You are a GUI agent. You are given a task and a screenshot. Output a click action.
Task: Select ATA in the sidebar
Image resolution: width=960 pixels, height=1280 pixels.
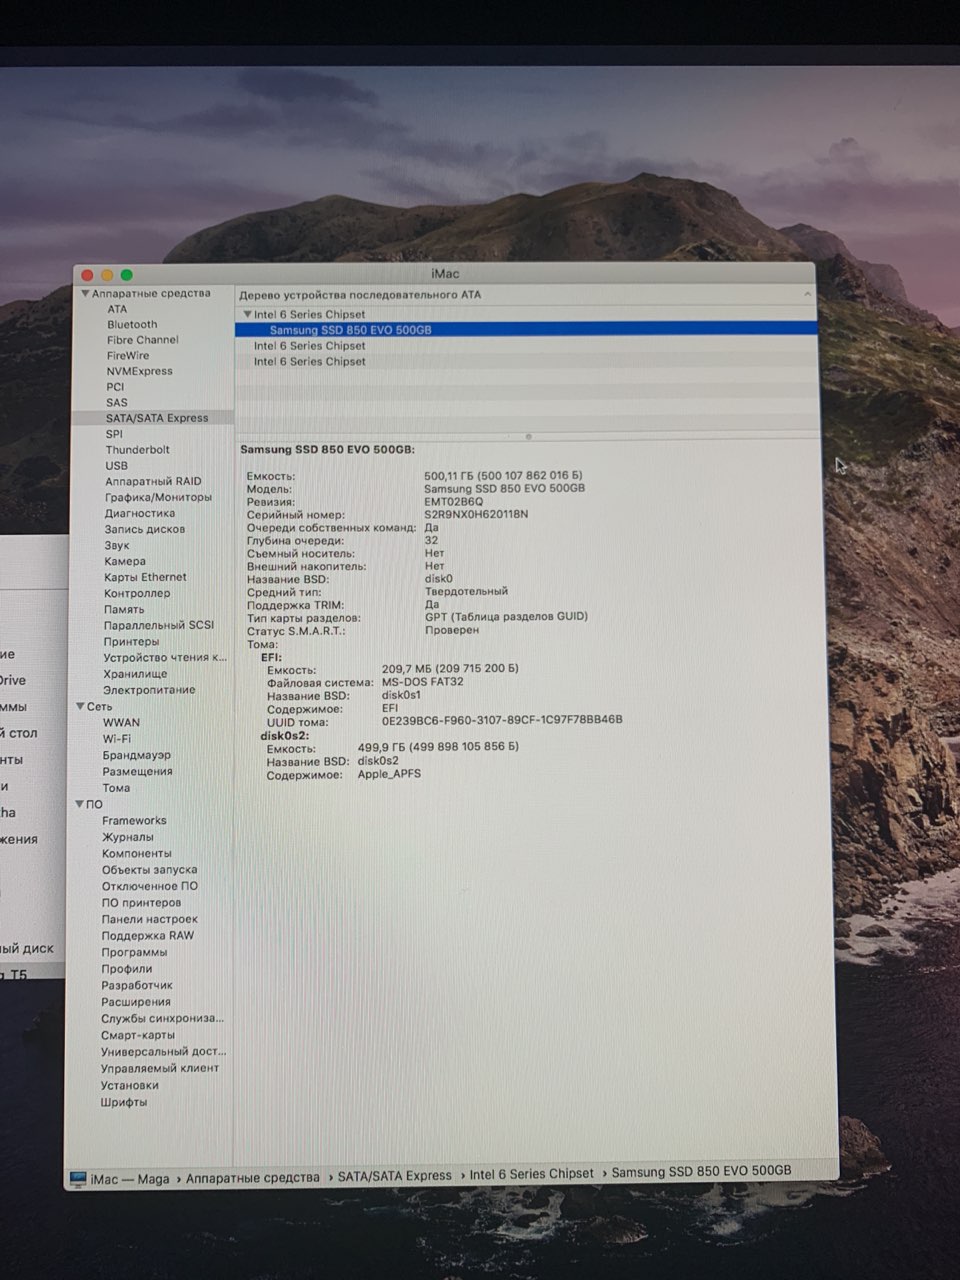(117, 309)
